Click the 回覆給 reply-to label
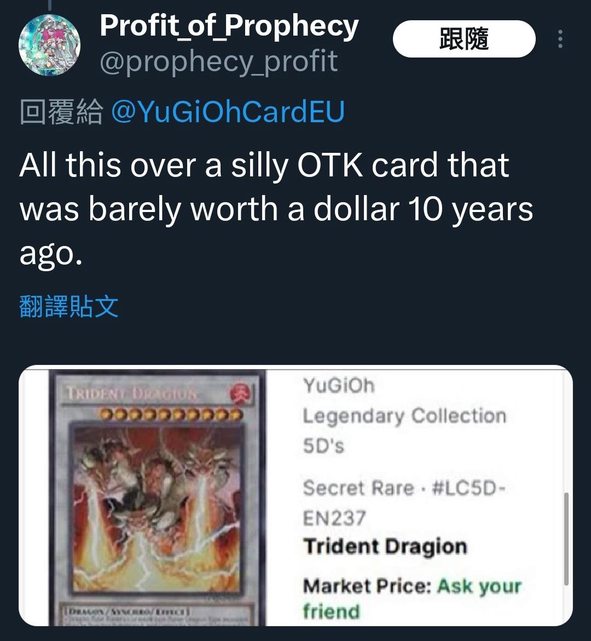 tap(61, 112)
